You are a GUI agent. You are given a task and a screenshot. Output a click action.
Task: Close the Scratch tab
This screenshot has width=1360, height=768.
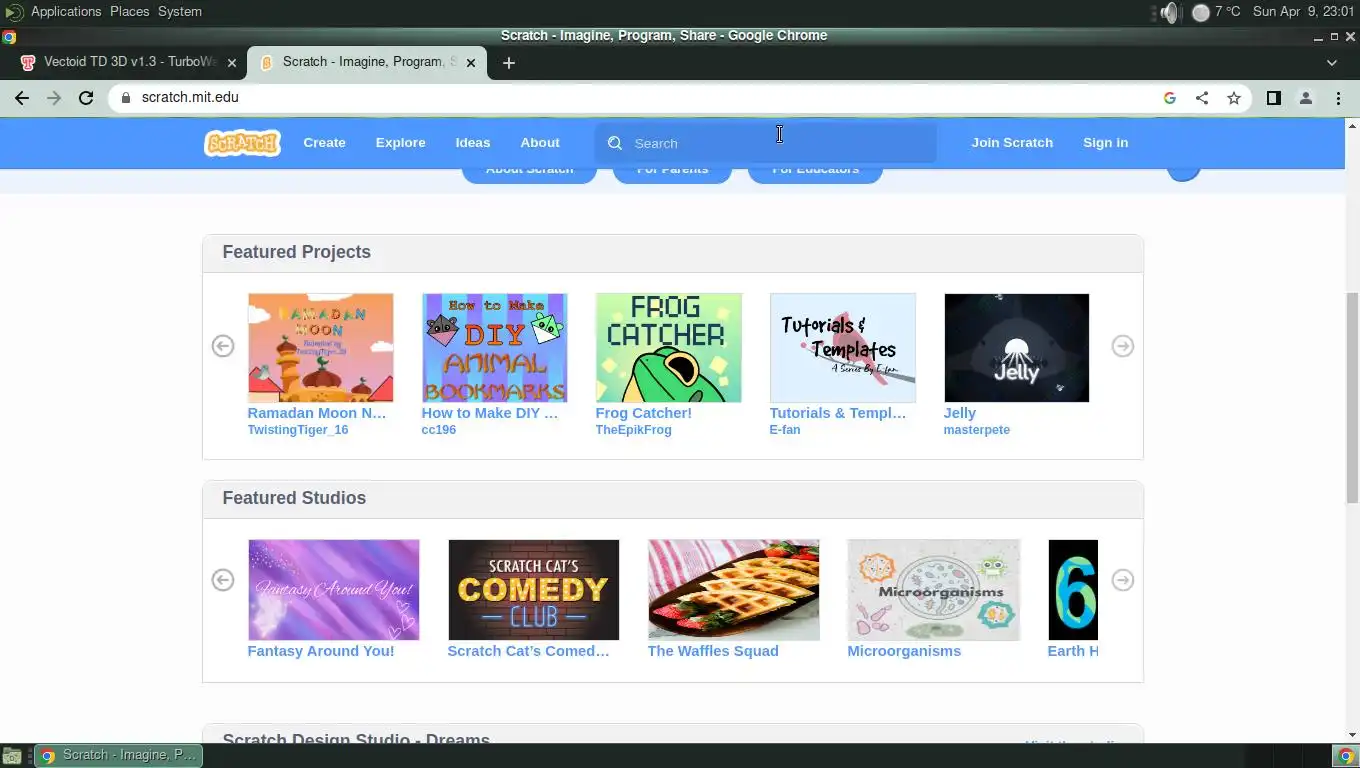(x=471, y=63)
